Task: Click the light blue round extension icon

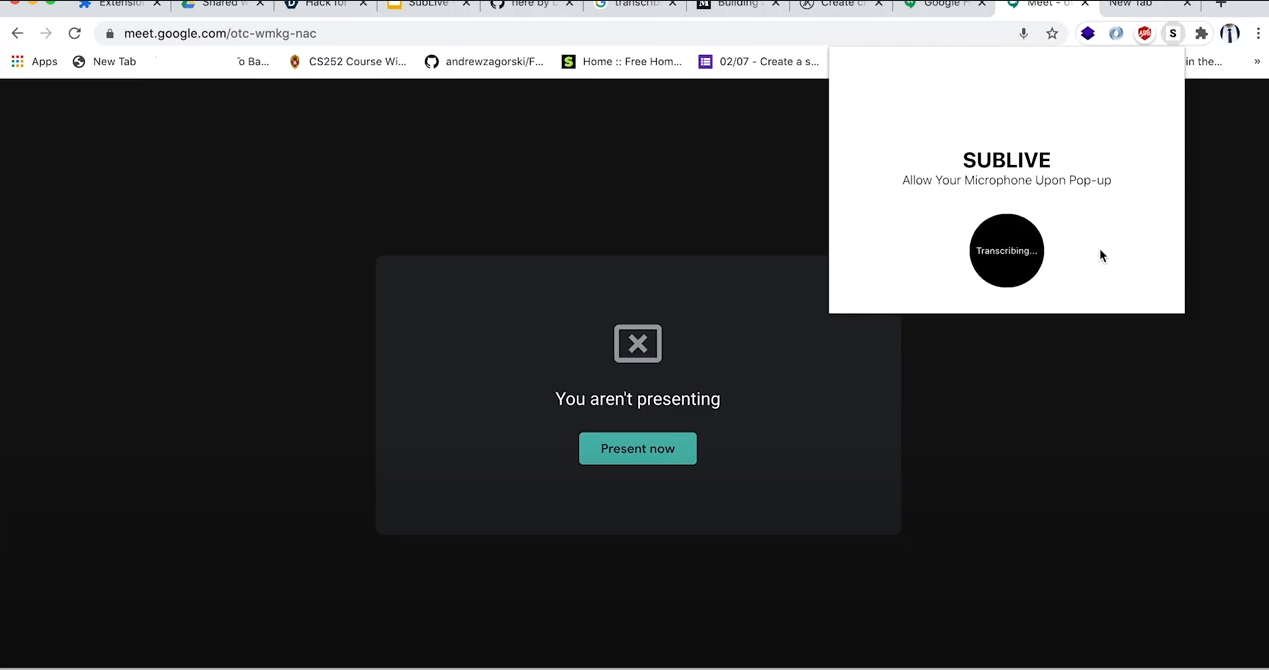Action: pyautogui.click(x=1116, y=34)
